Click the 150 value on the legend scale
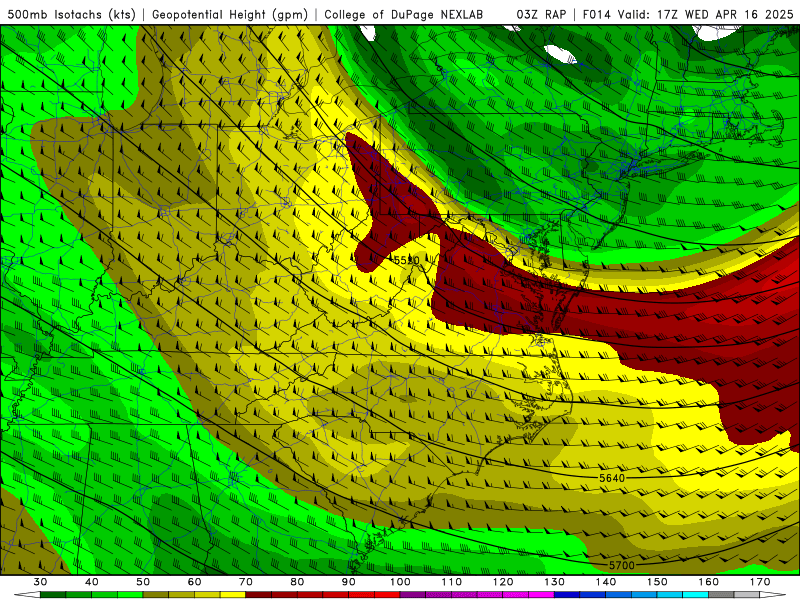Viewport: 800px width, 600px height. pos(657,582)
